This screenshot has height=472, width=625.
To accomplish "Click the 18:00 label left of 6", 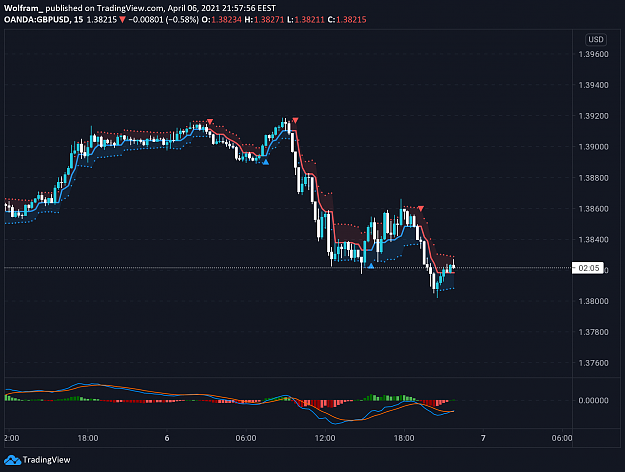I will (88, 438).
